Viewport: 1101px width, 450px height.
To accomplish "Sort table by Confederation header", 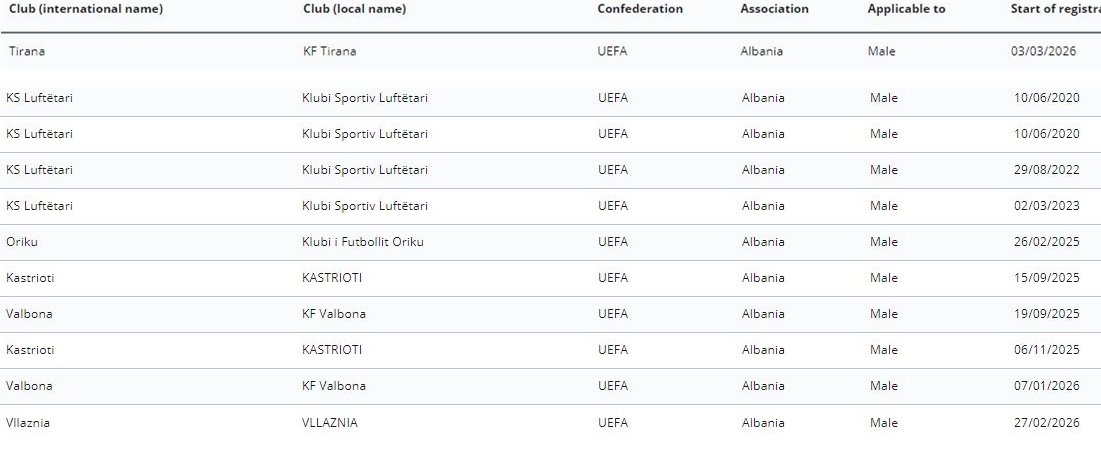I will point(640,9).
